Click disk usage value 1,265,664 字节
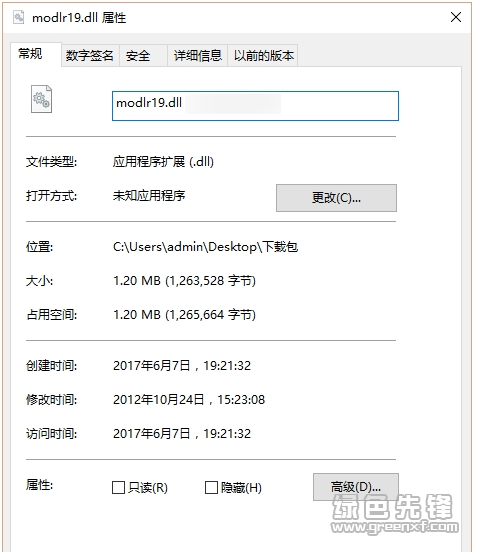 click(184, 314)
